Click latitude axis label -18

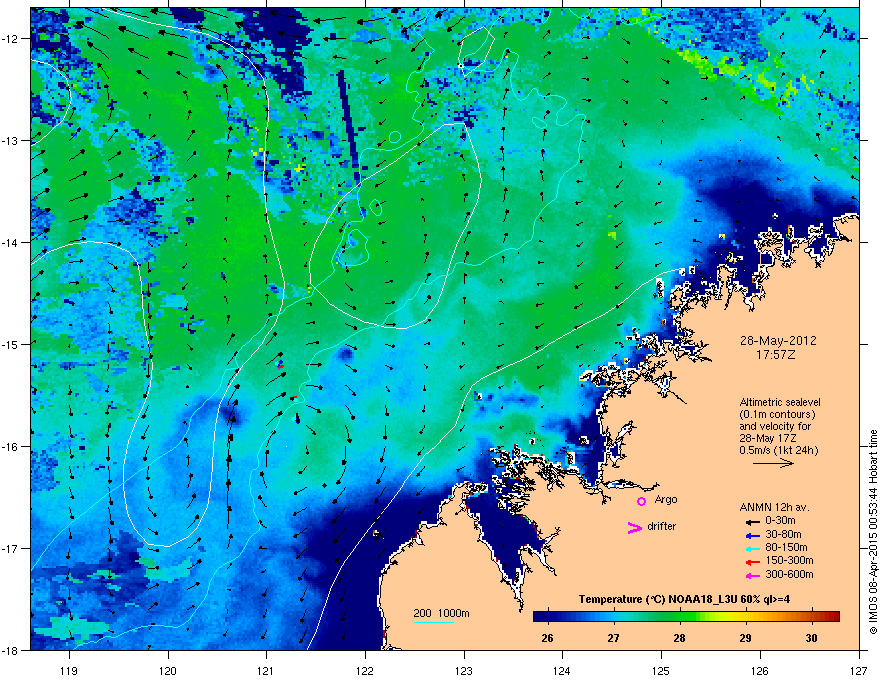pos(11,650)
